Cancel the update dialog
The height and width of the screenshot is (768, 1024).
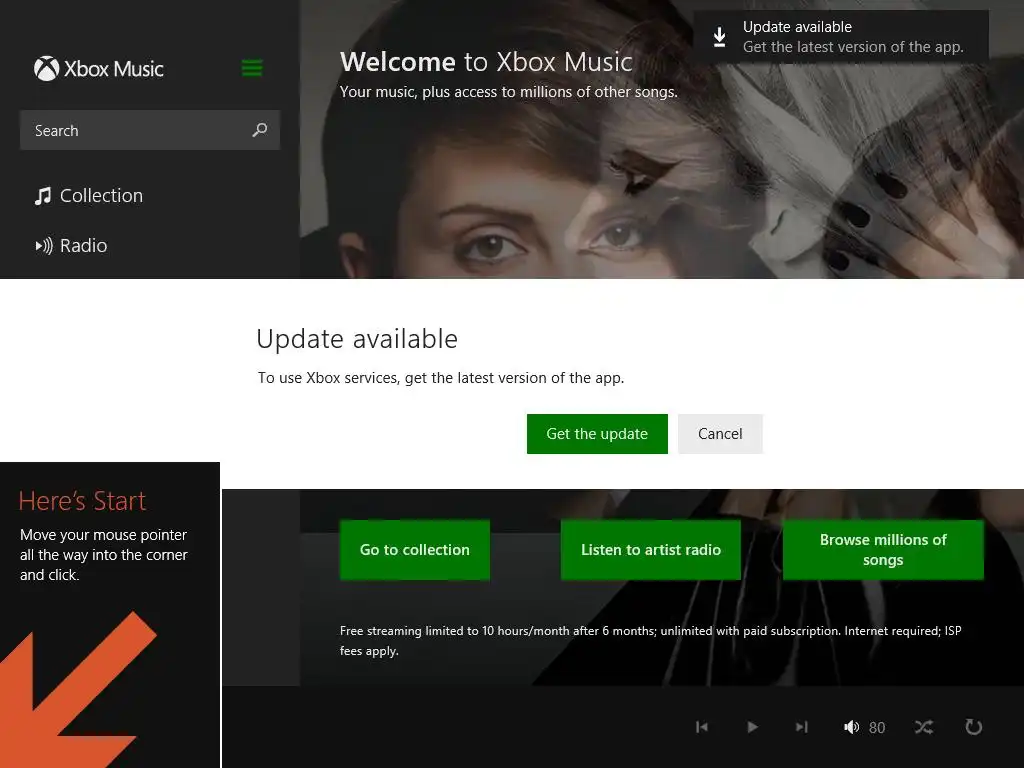[720, 434]
